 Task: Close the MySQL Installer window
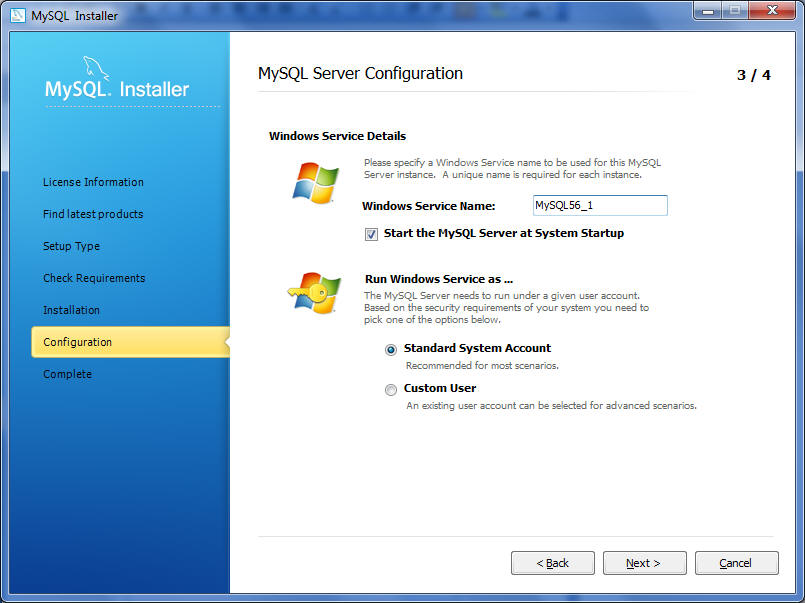pos(772,10)
